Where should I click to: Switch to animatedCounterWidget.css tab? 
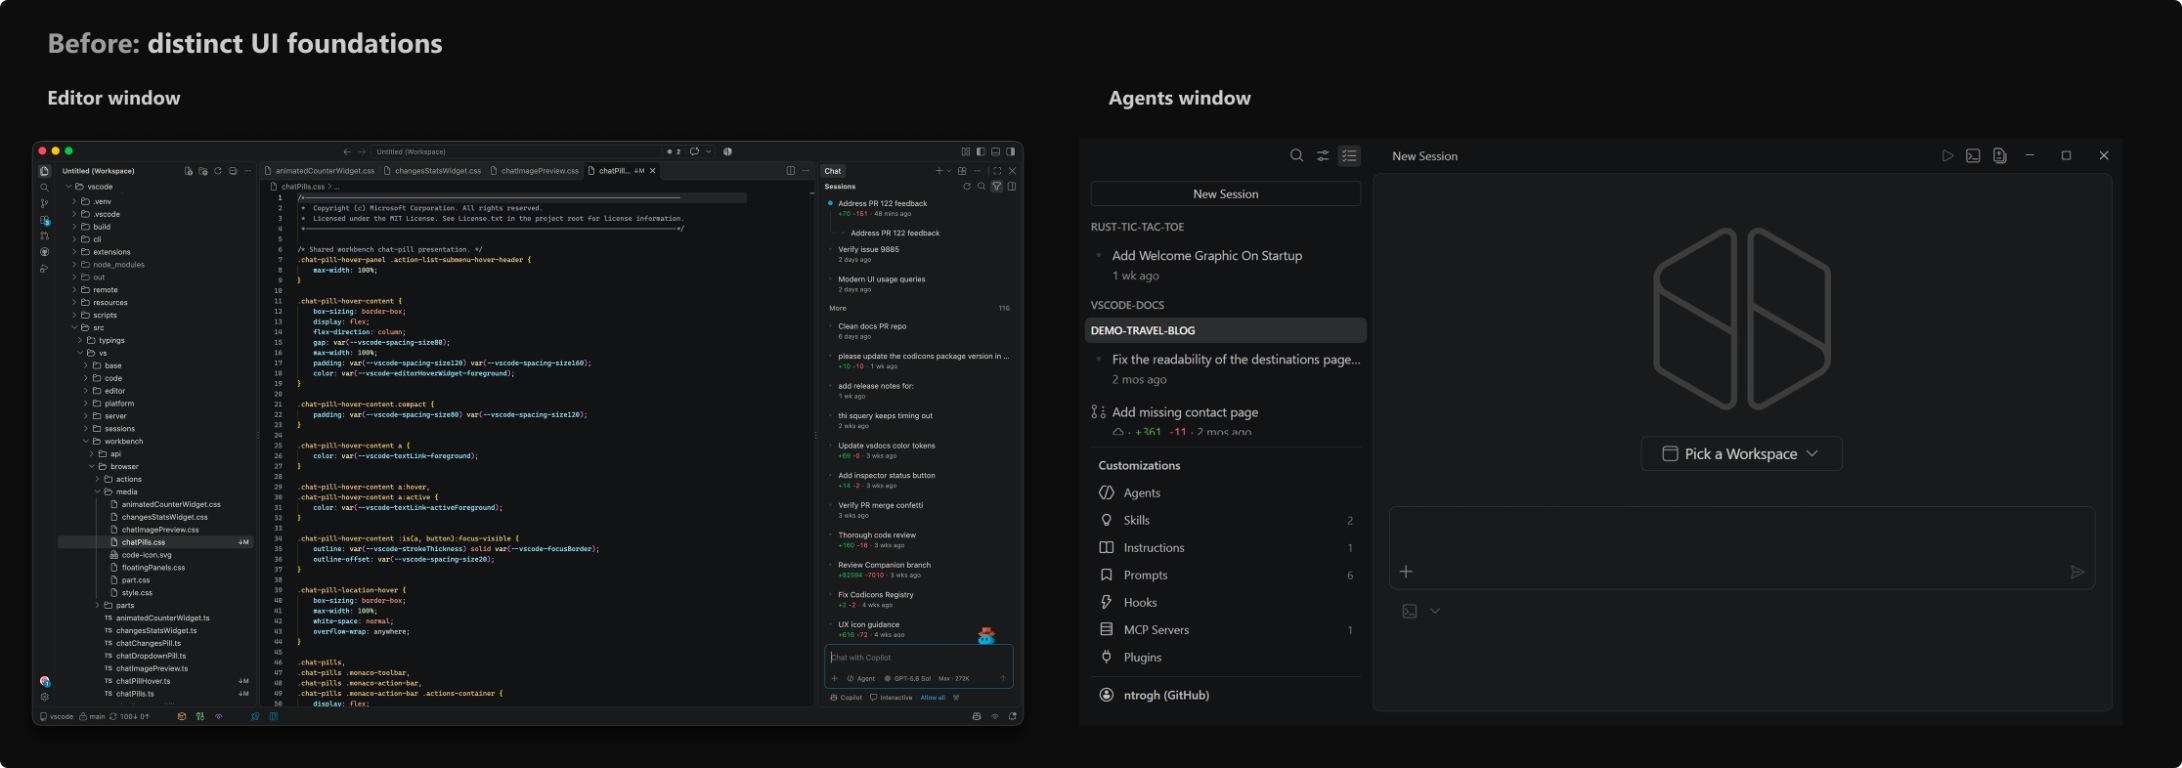coord(320,171)
